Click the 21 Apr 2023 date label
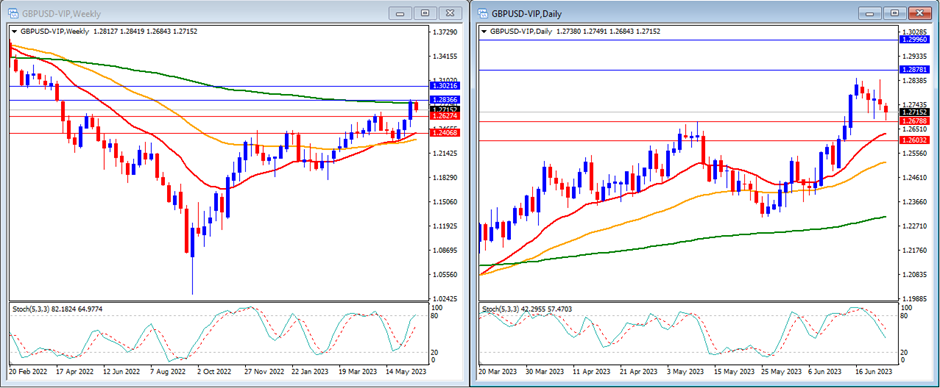The width and height of the screenshot is (940, 388). pos(640,372)
